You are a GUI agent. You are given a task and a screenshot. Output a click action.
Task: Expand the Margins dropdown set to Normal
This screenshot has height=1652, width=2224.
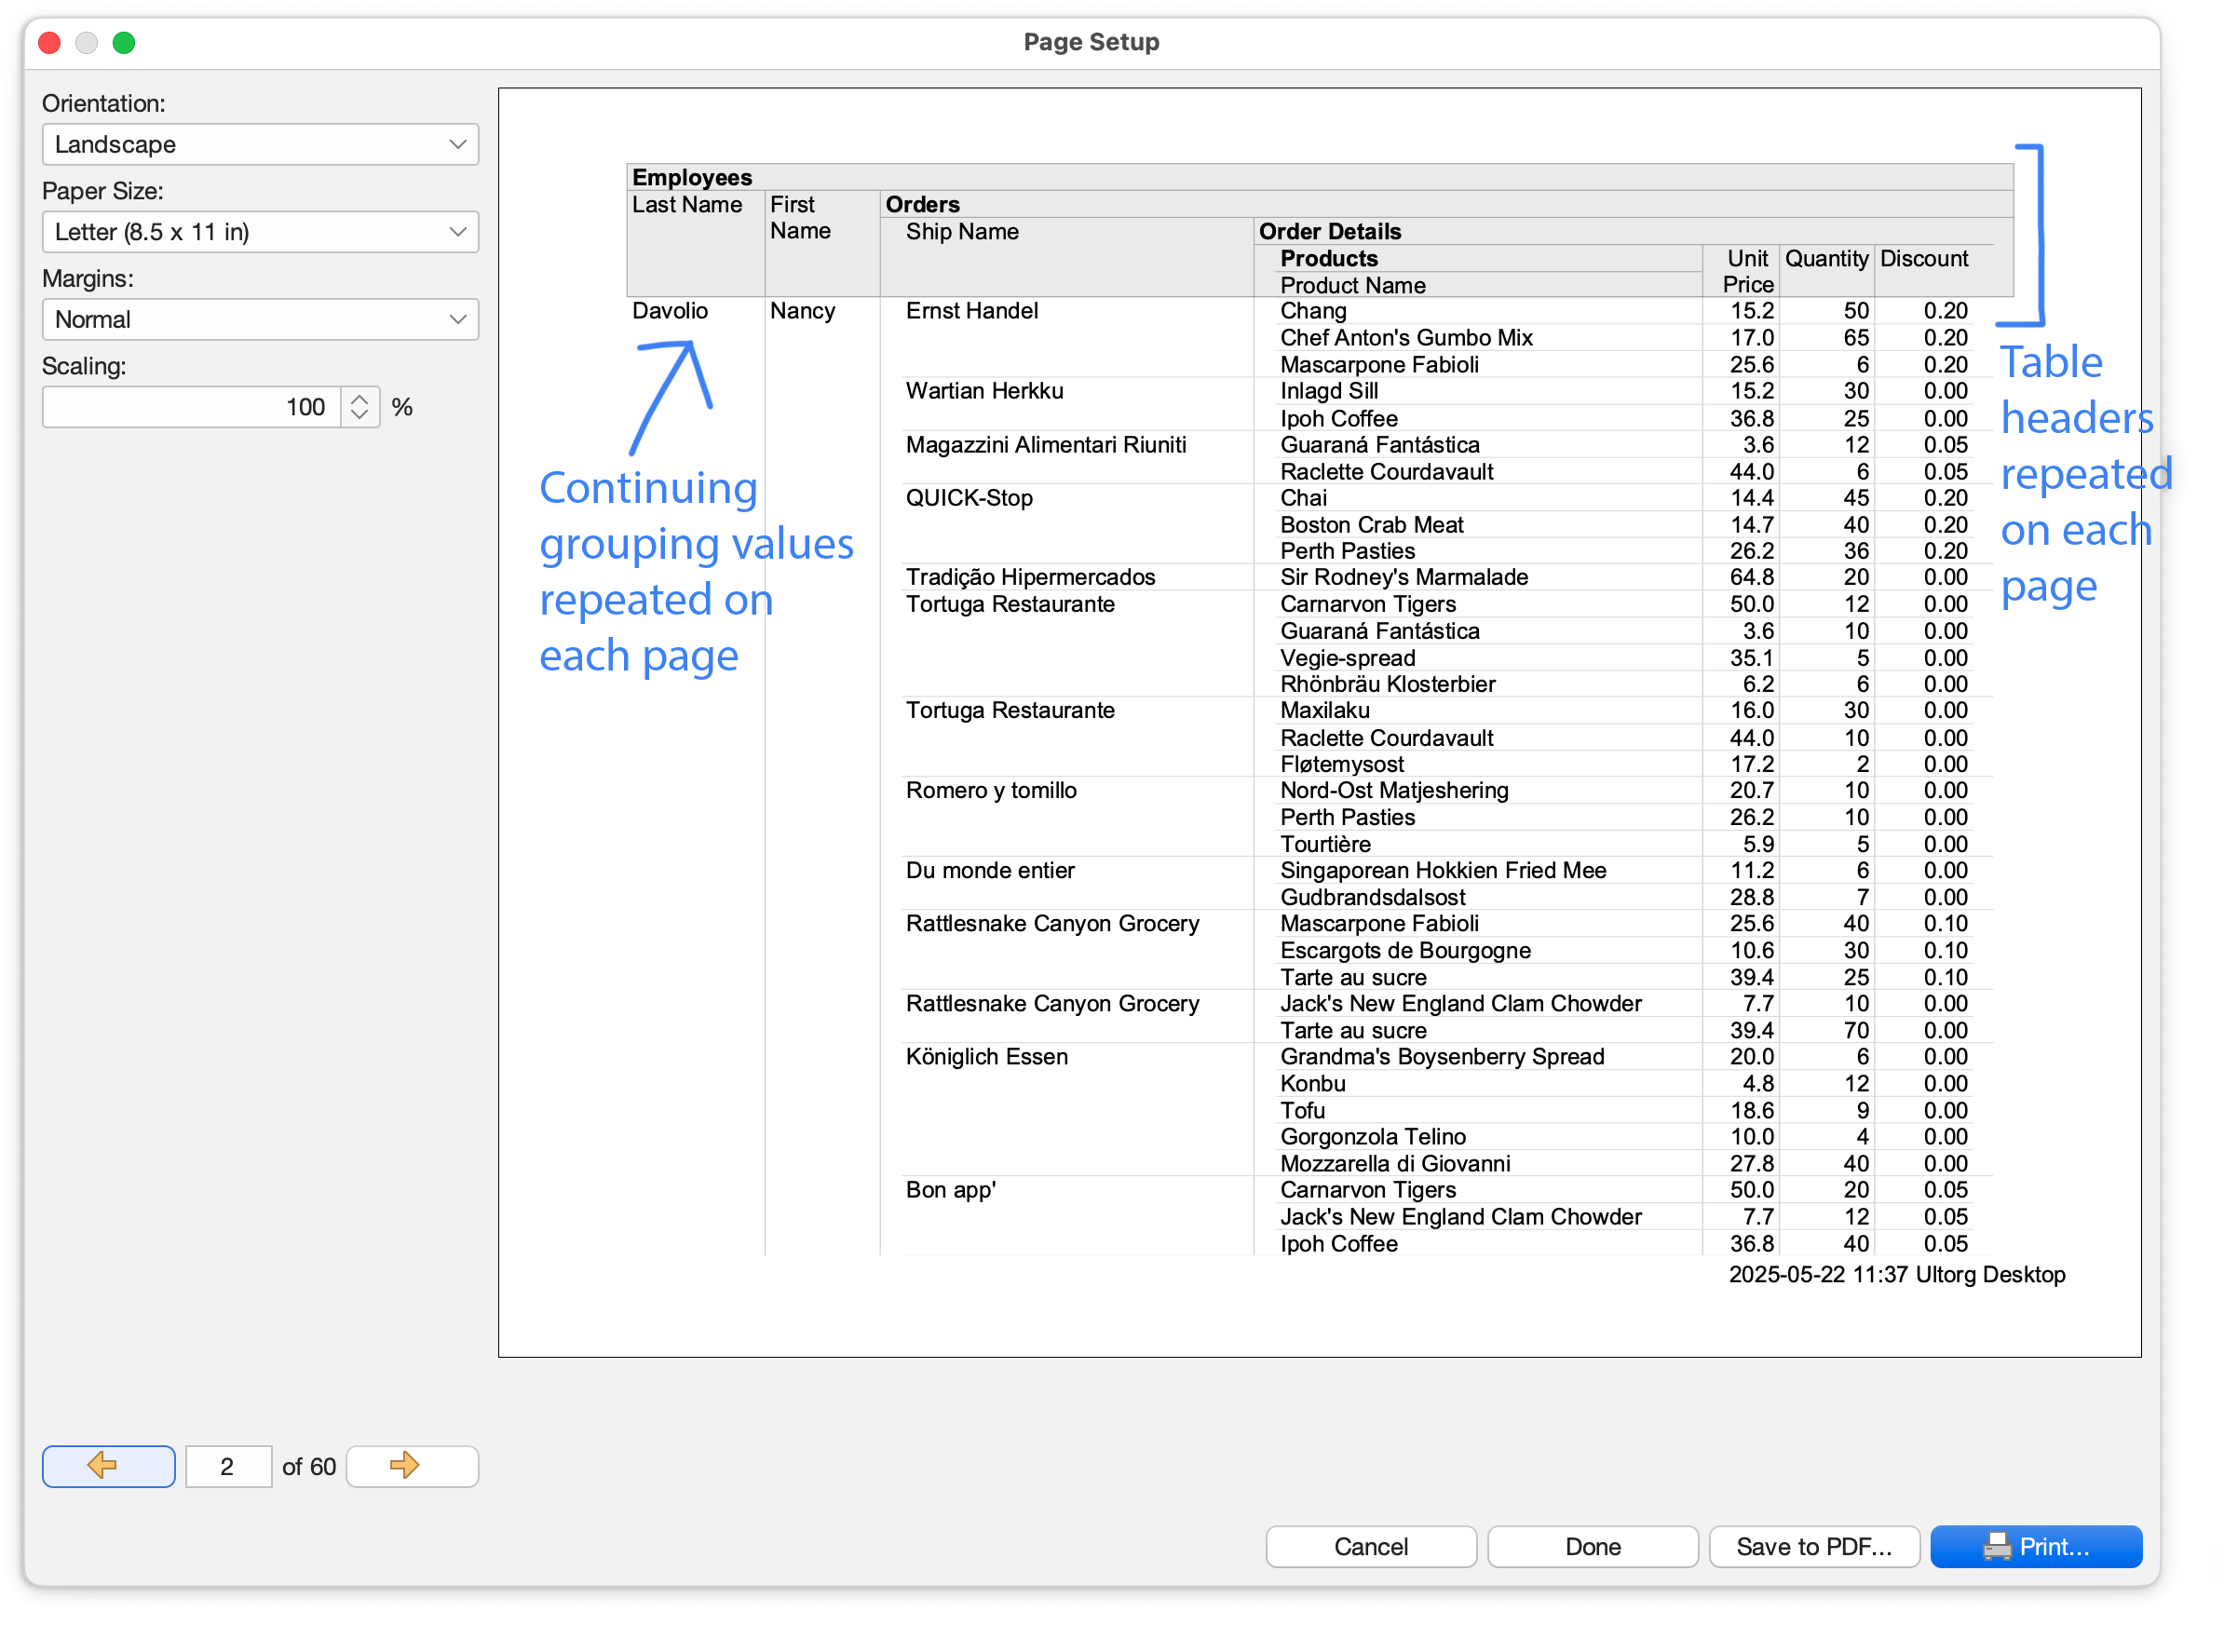click(260, 320)
